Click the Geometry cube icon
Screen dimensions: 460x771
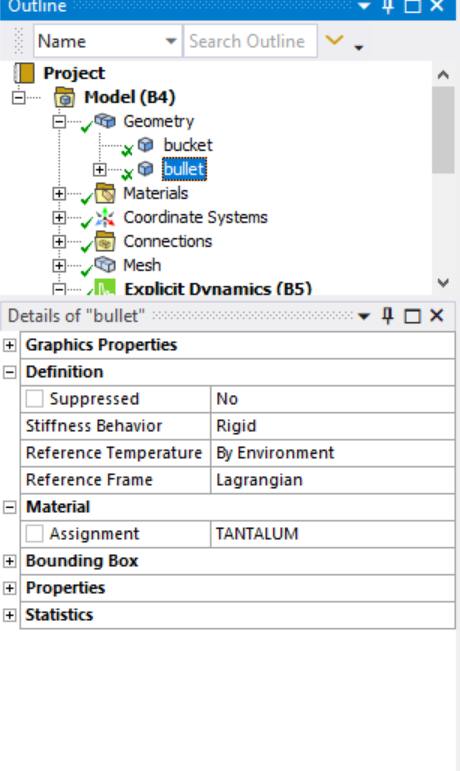click(105, 121)
